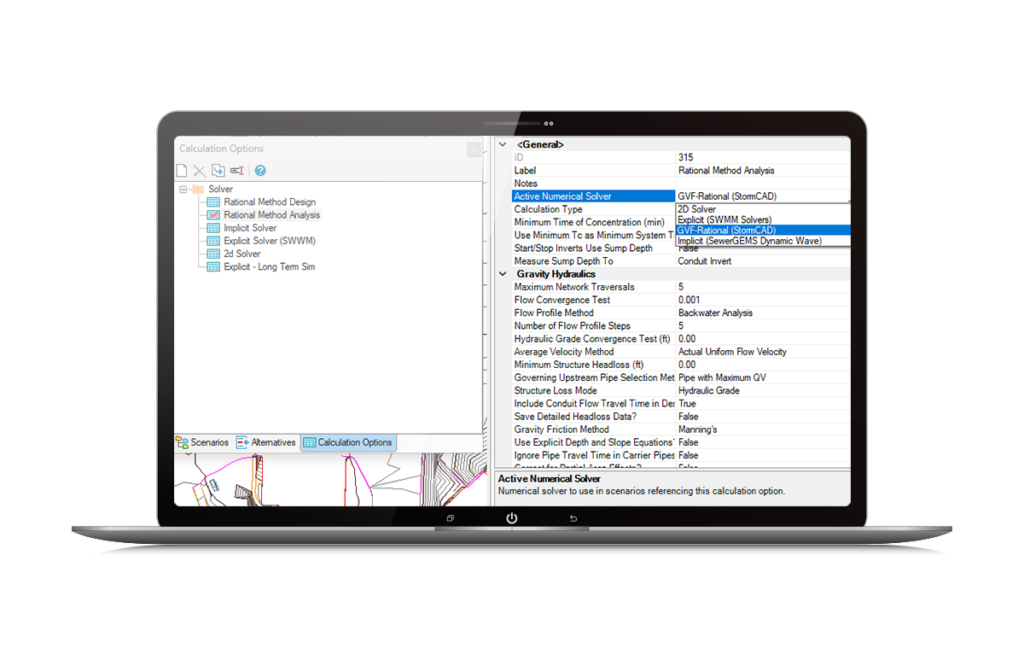The image size is (1024, 666).
Task: Duplicate the current calculation option
Action: coord(216,170)
